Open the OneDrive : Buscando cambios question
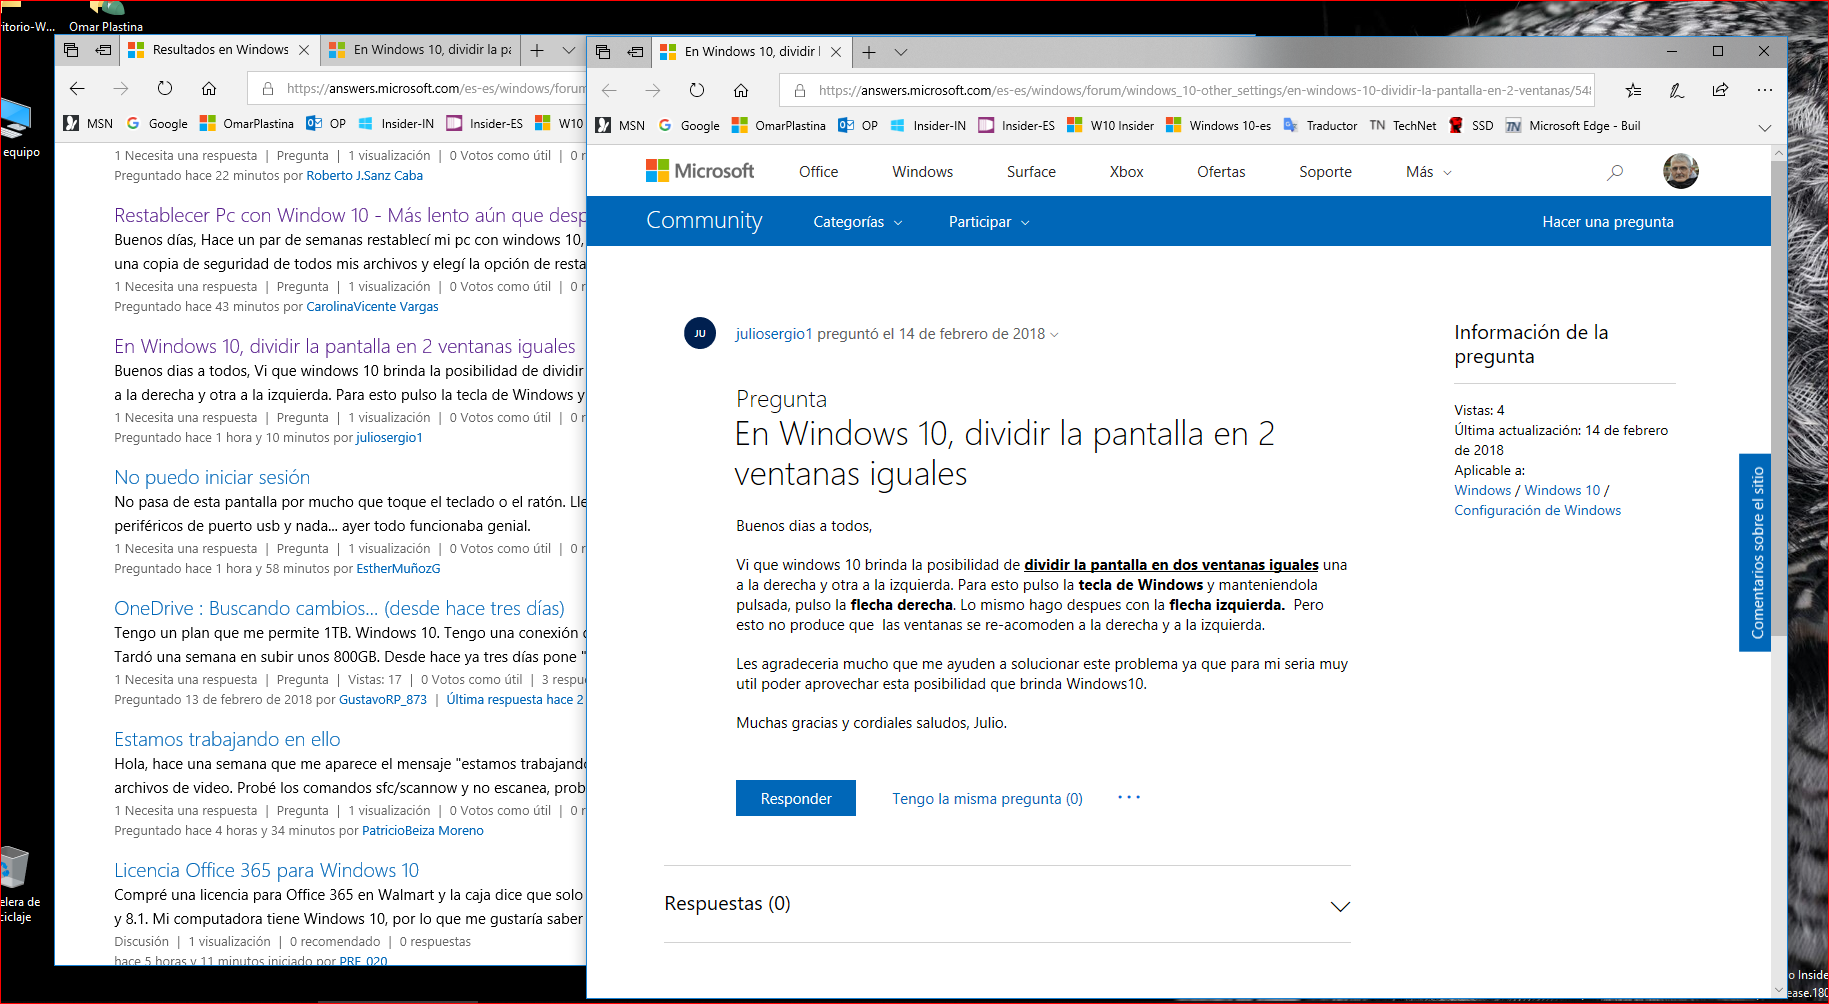The width and height of the screenshot is (1829, 1004). pyautogui.click(x=339, y=608)
